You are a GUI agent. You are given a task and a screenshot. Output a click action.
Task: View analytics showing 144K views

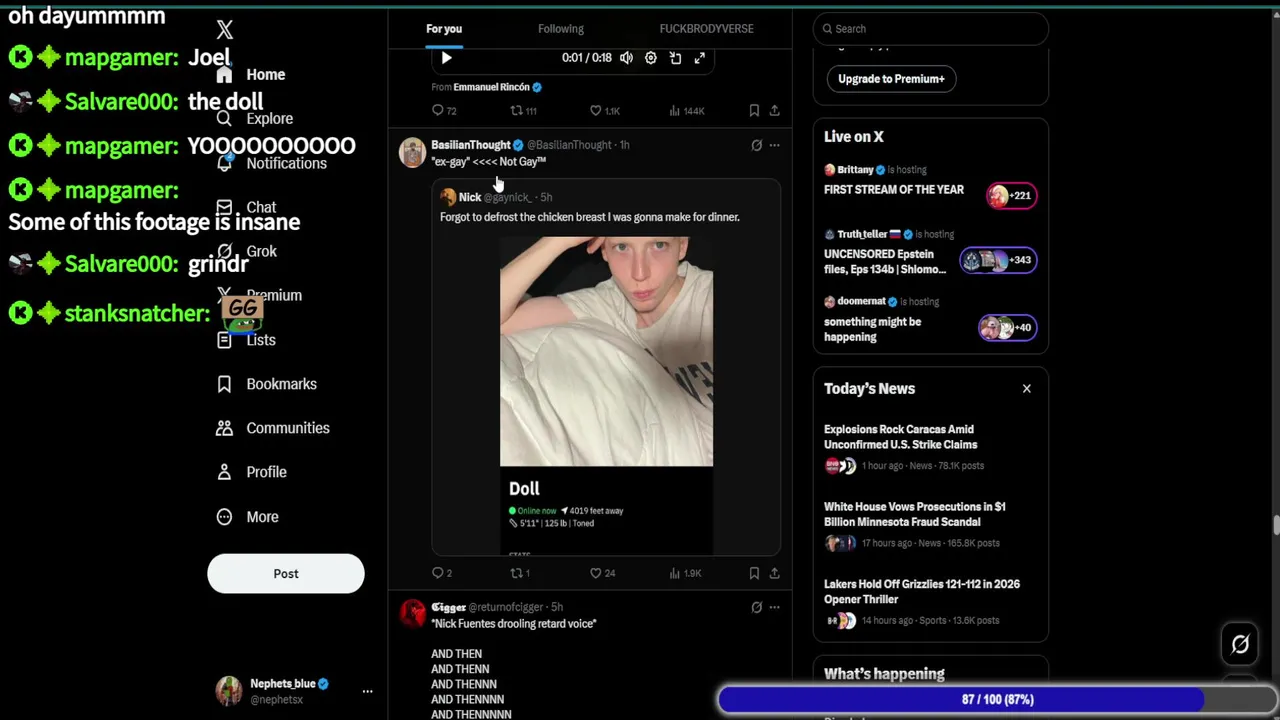pyautogui.click(x=687, y=111)
